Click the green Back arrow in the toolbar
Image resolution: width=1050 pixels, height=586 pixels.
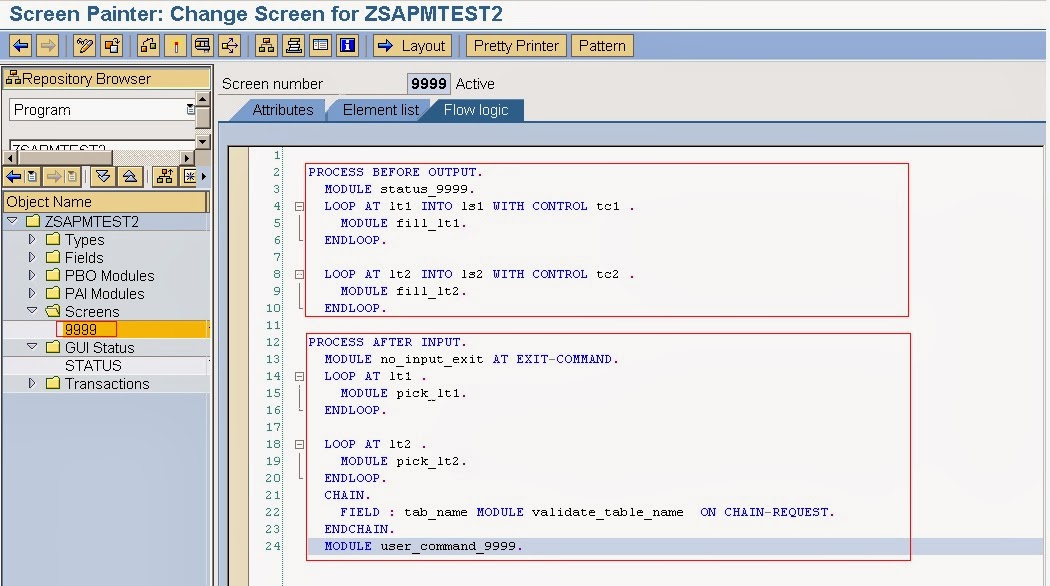pyautogui.click(x=18, y=45)
